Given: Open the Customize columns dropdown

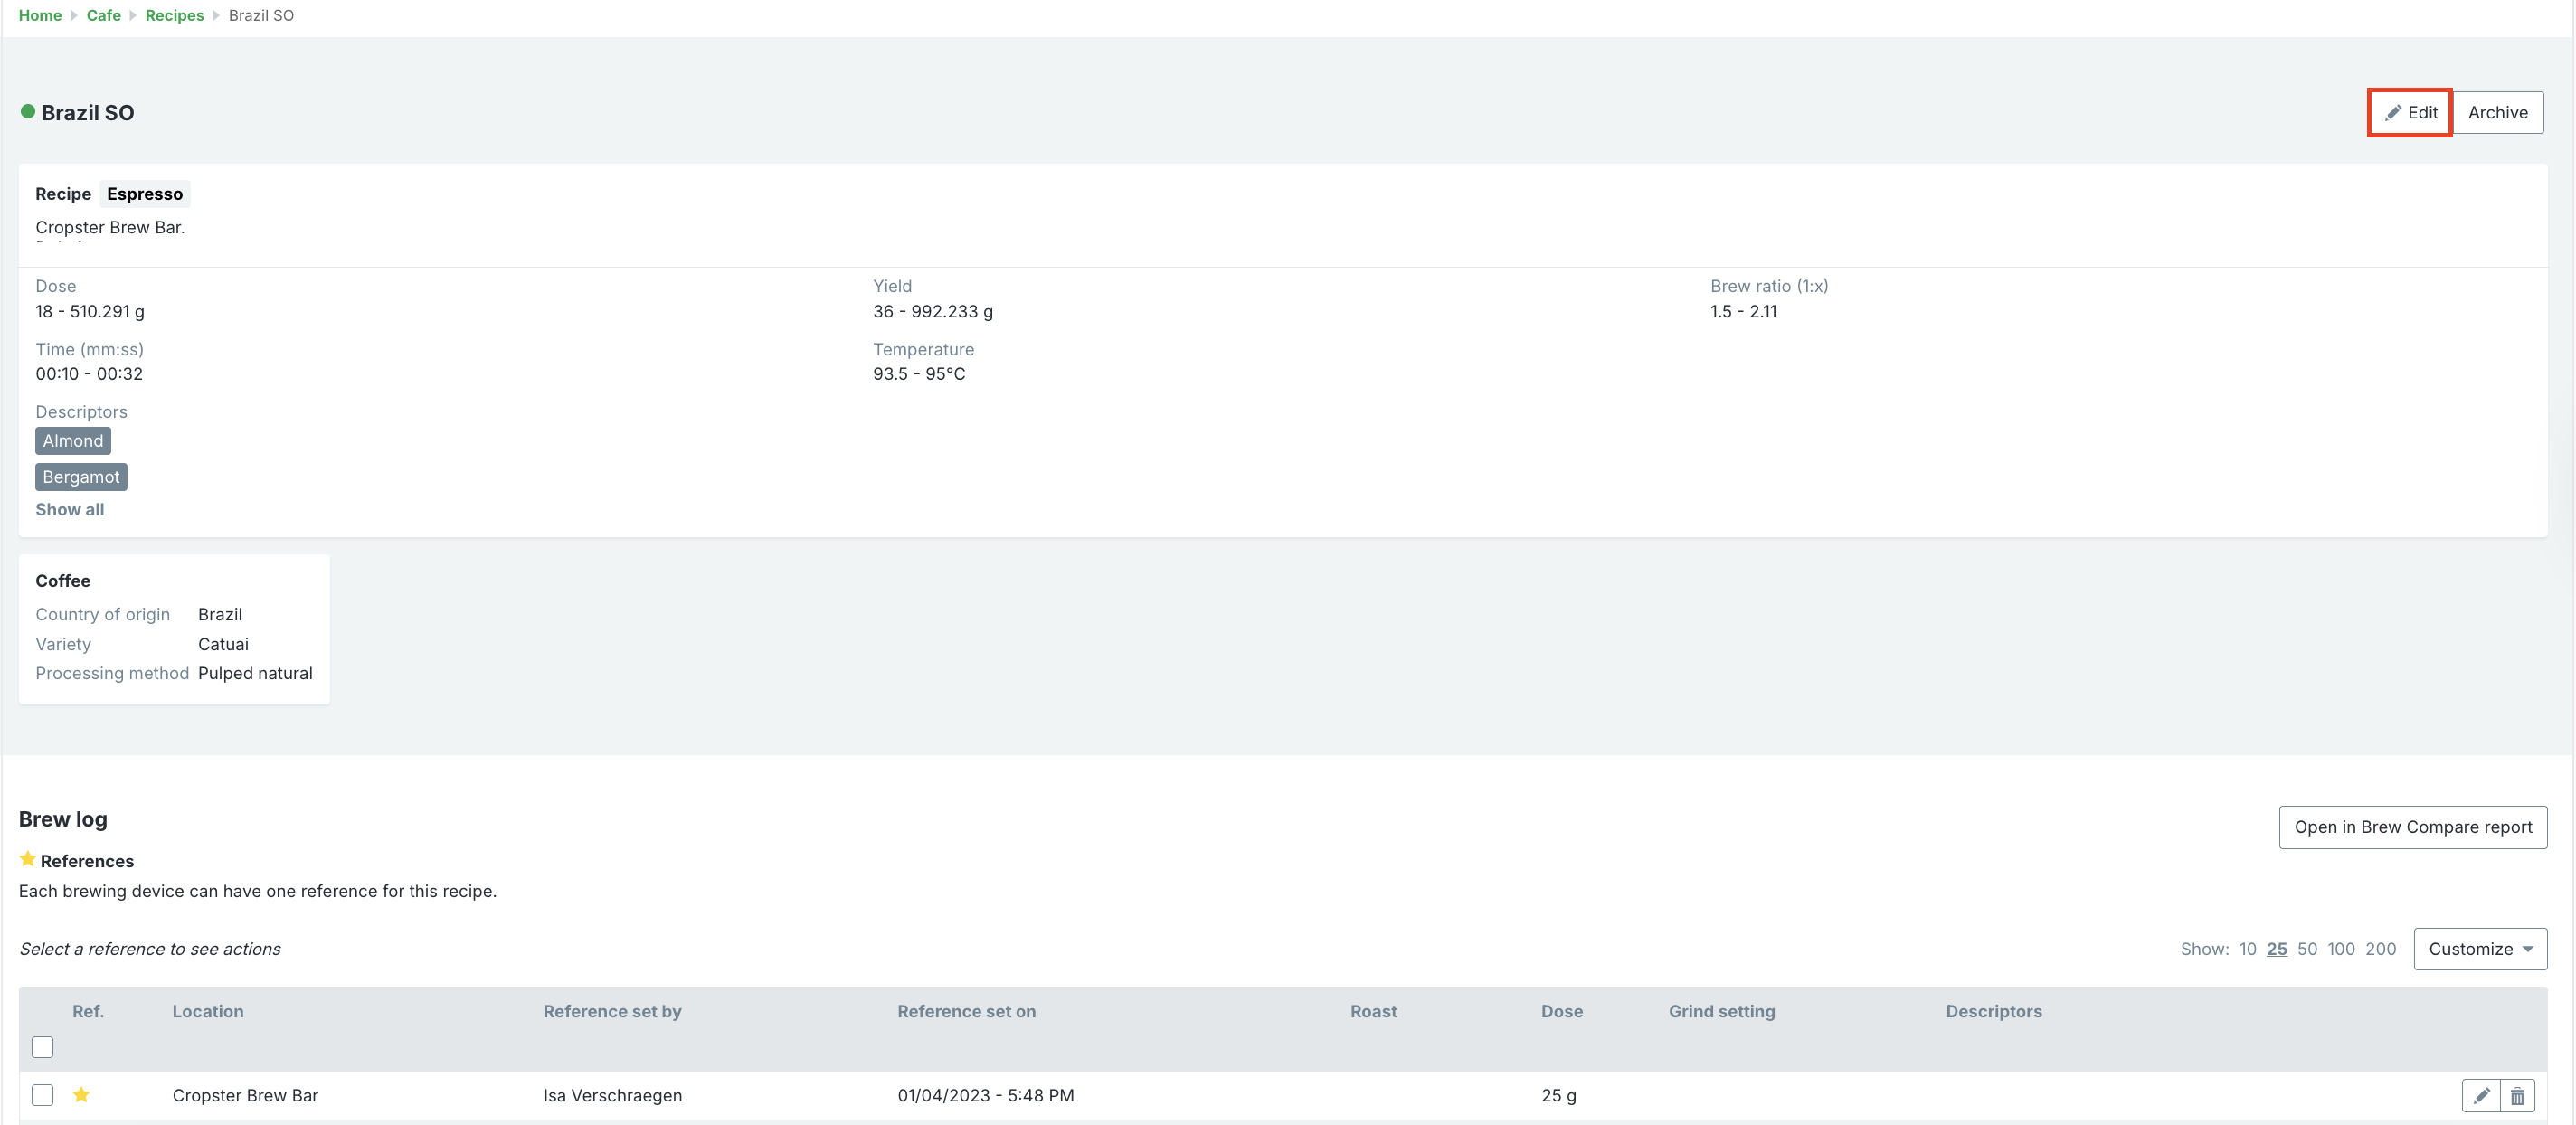Looking at the screenshot, I should tap(2479, 949).
